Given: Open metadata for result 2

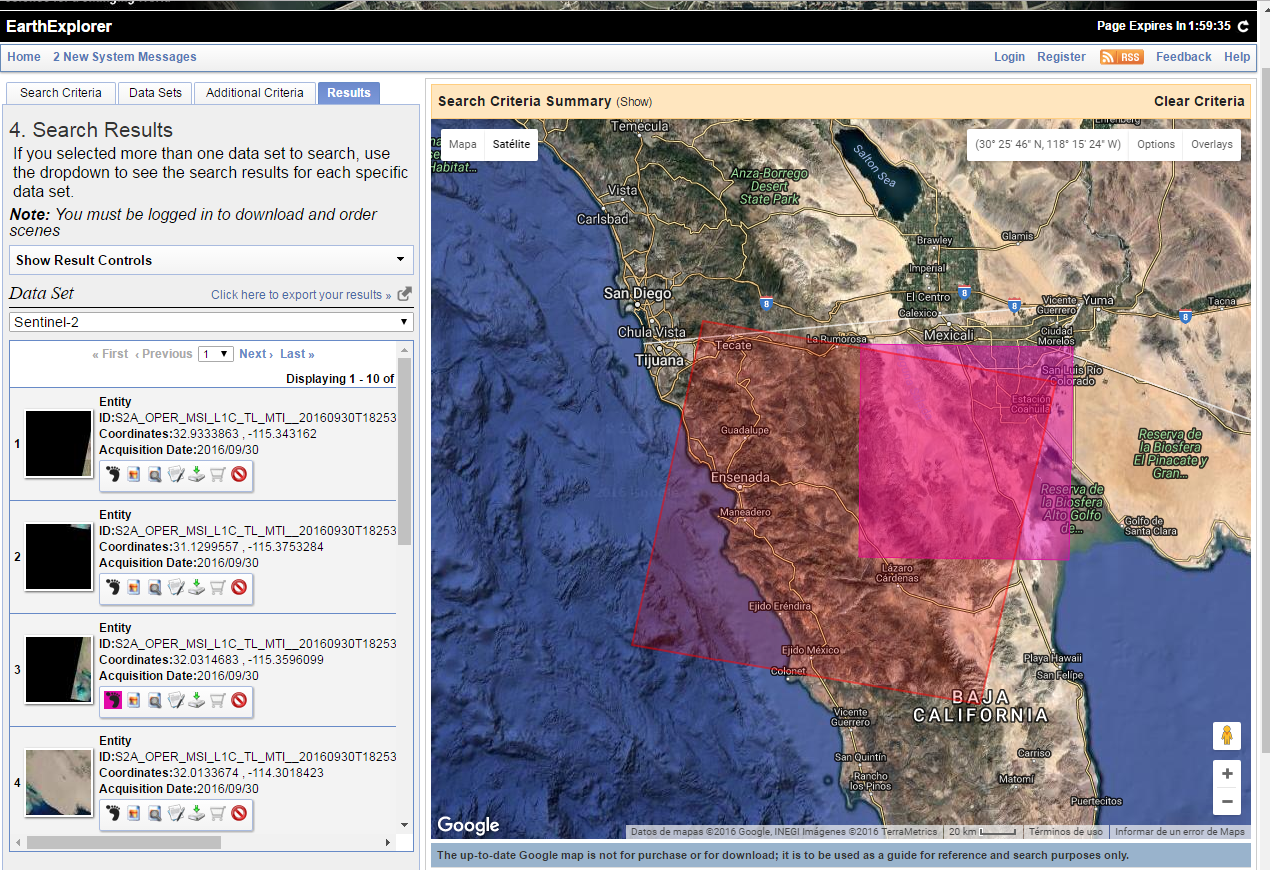Looking at the screenshot, I should (x=176, y=588).
